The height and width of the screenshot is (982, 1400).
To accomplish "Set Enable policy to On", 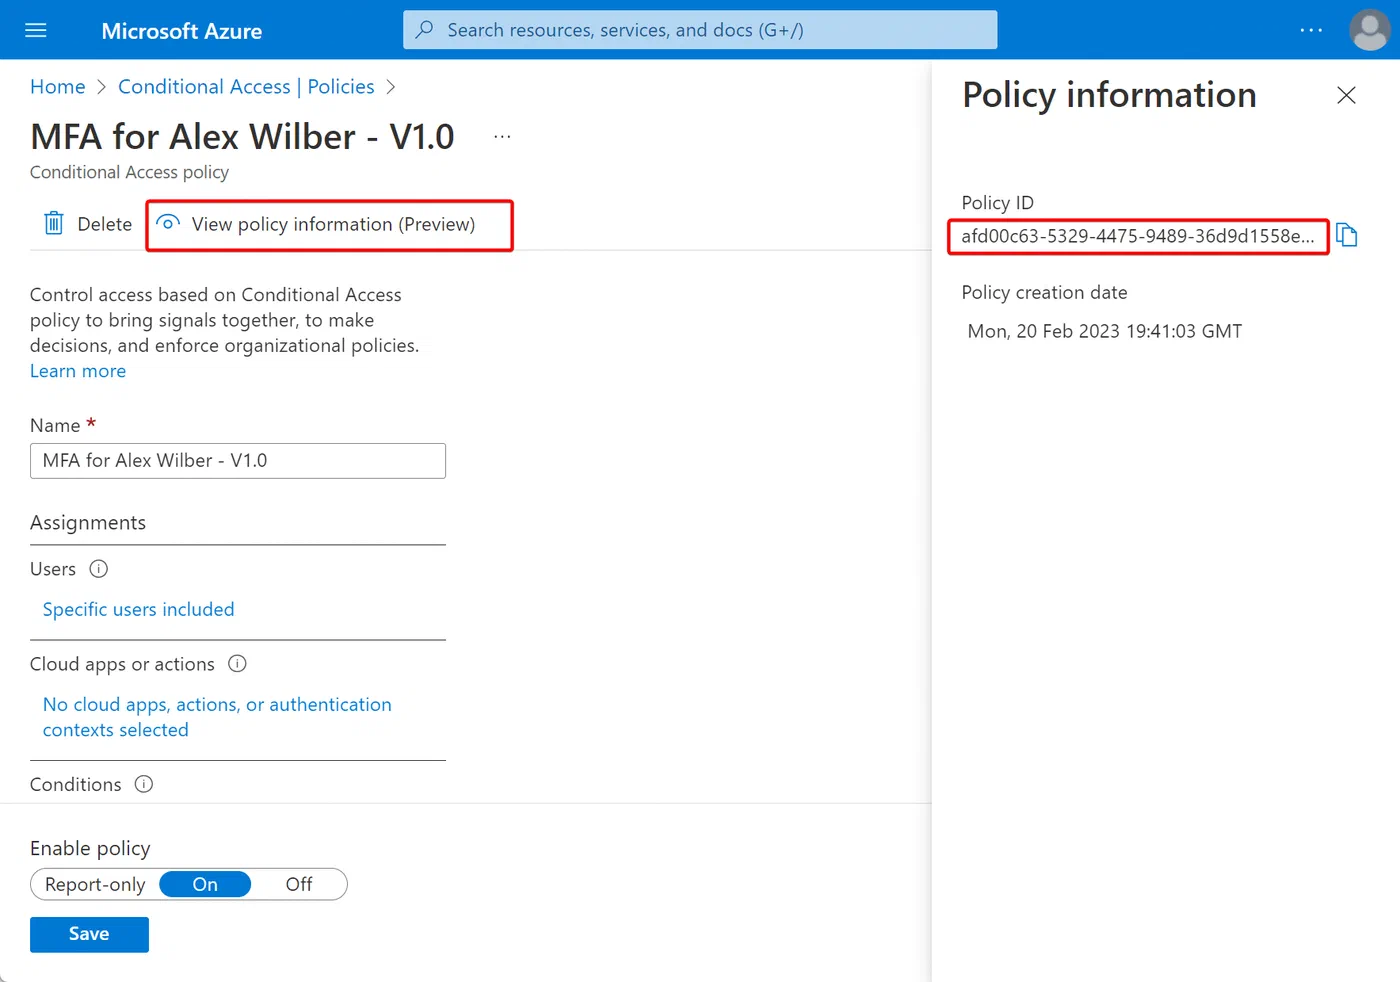I will pyautogui.click(x=205, y=884).
